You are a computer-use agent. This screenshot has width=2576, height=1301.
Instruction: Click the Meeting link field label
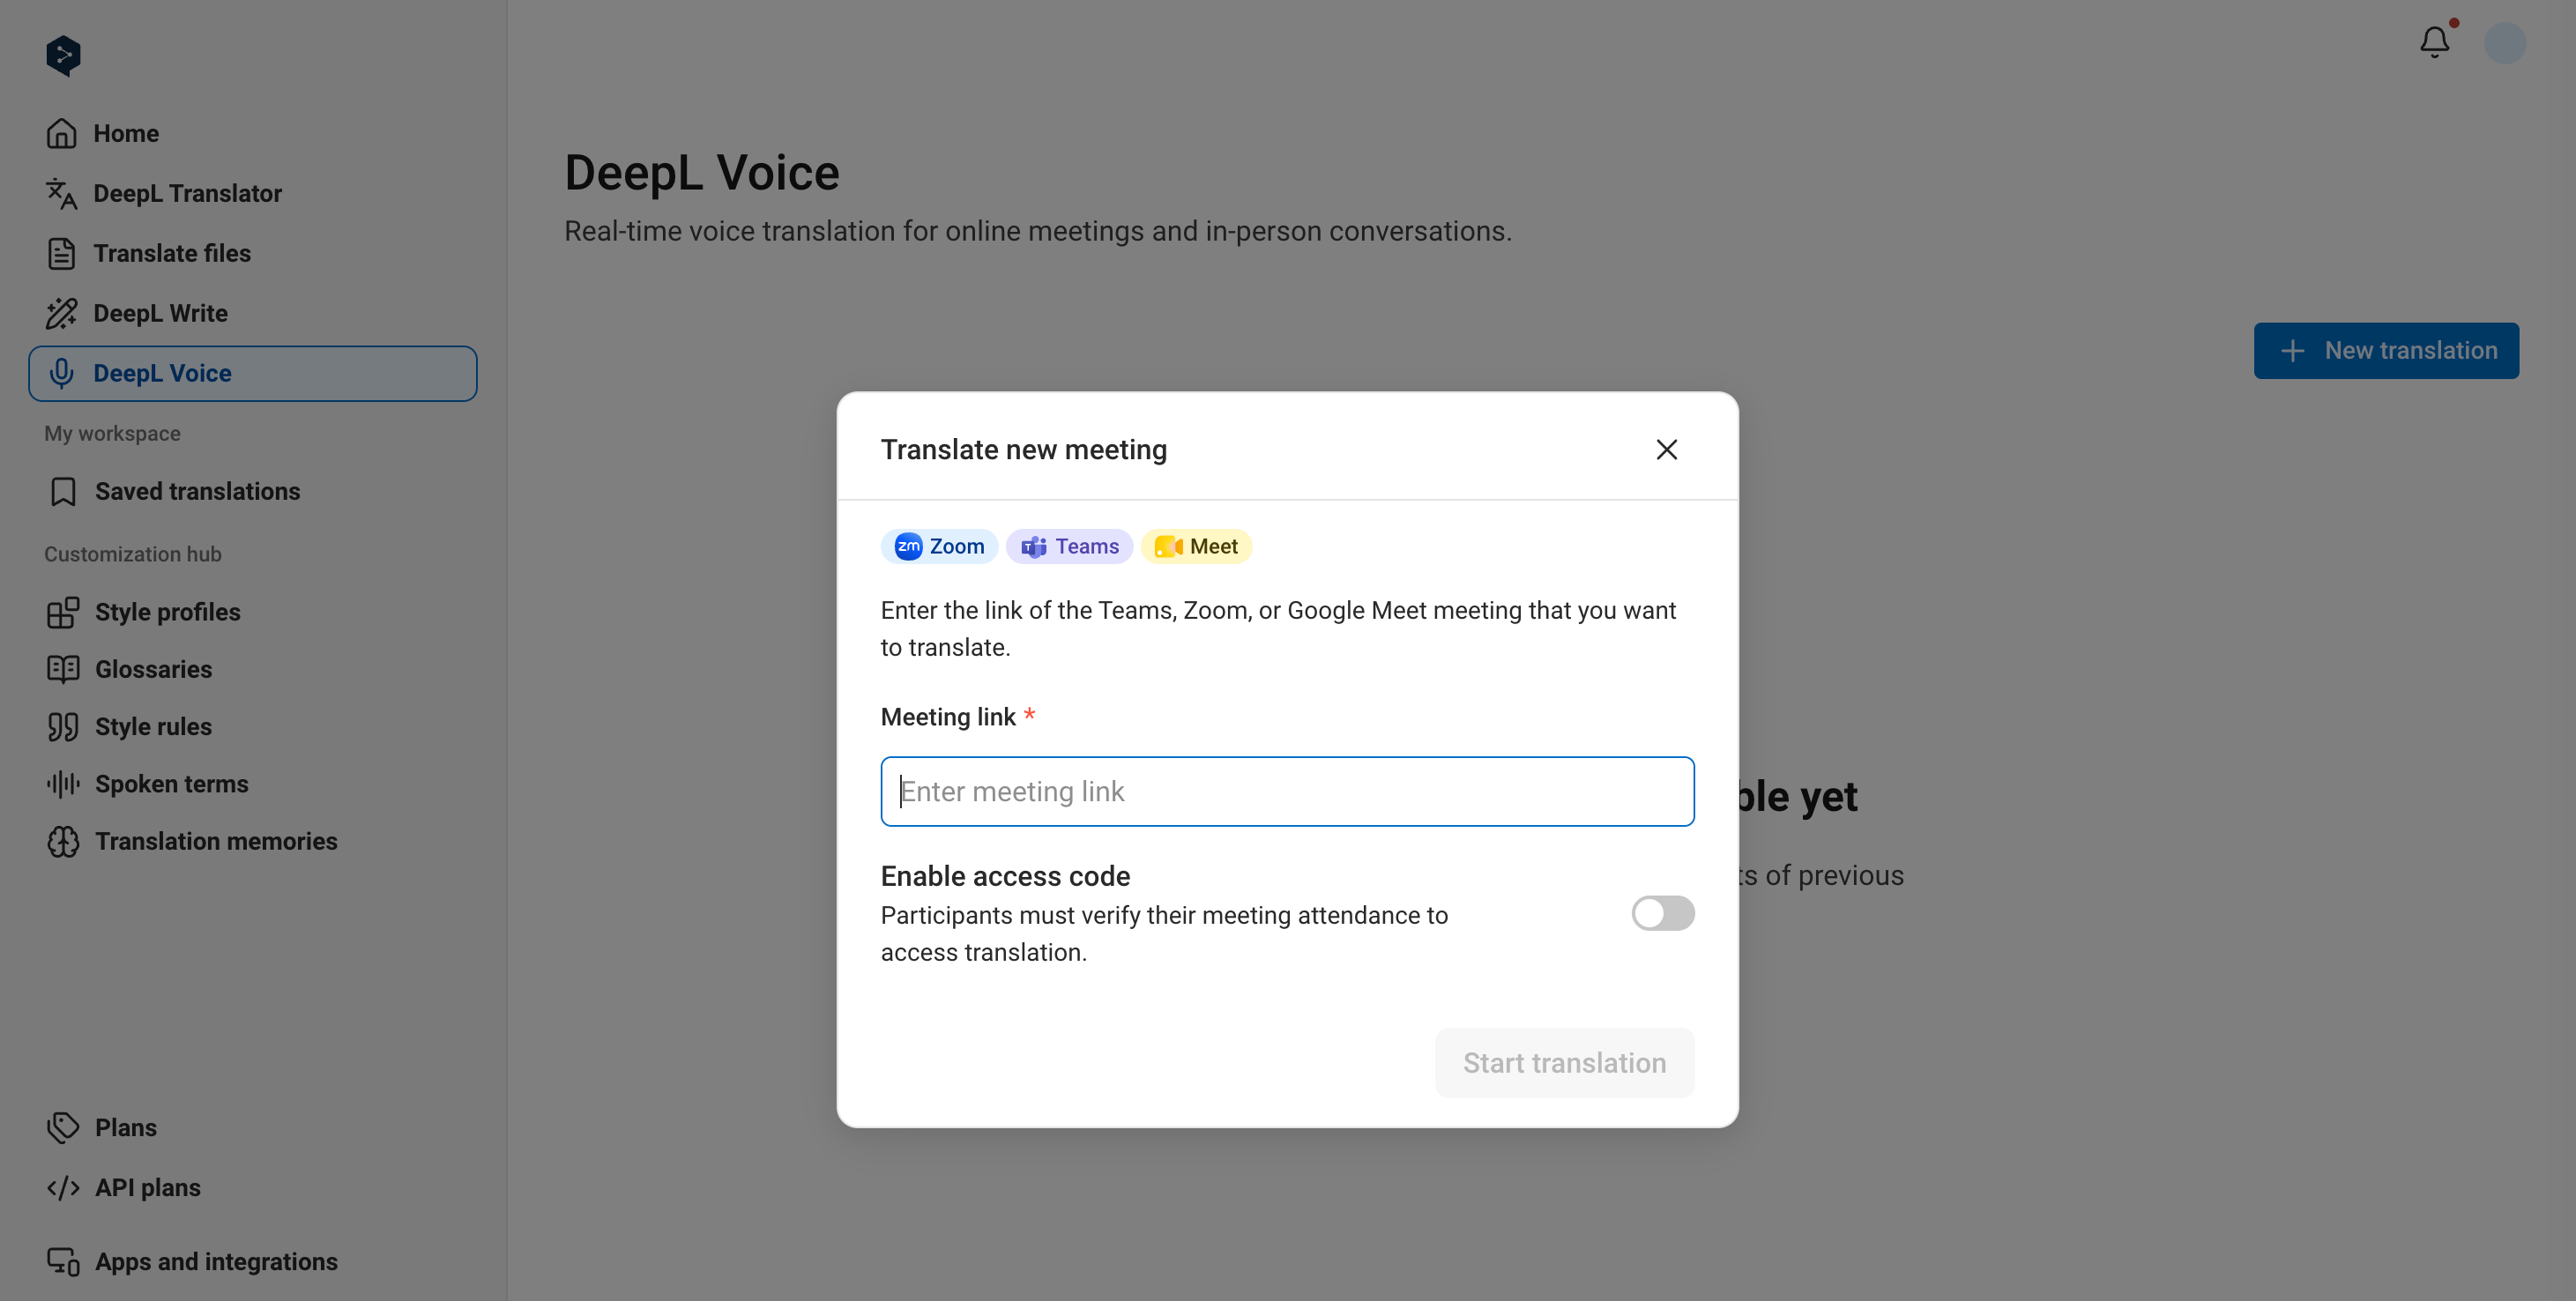pos(948,717)
